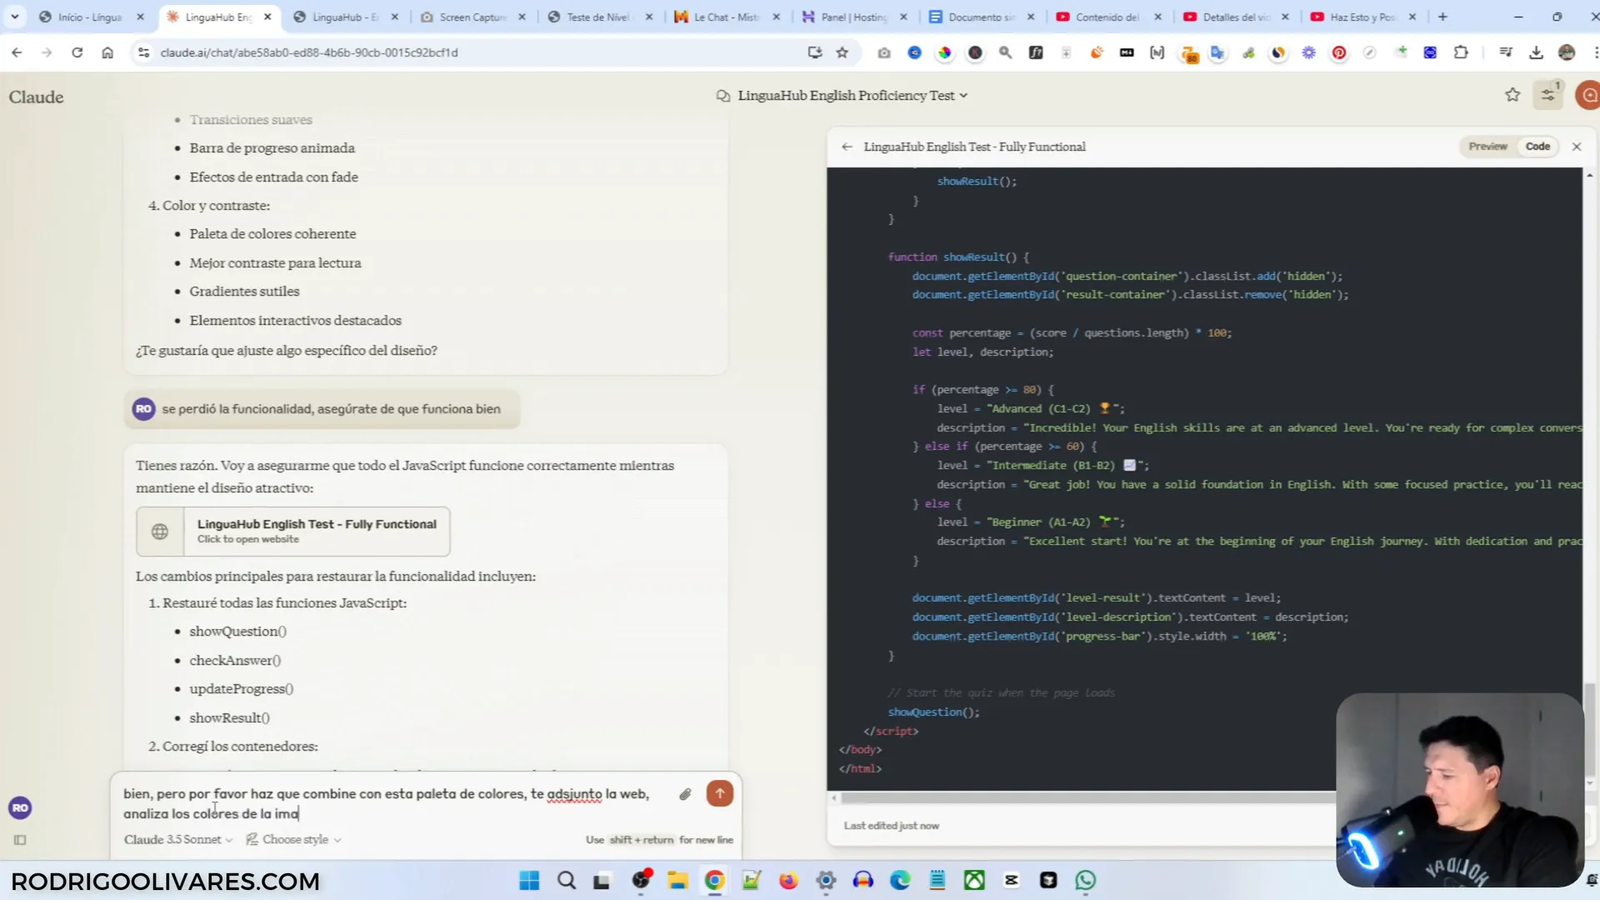Screen dimensions: 1600x900
Task: Expand the Claude 3.5 Sonnet model dropdown
Action: point(177,839)
